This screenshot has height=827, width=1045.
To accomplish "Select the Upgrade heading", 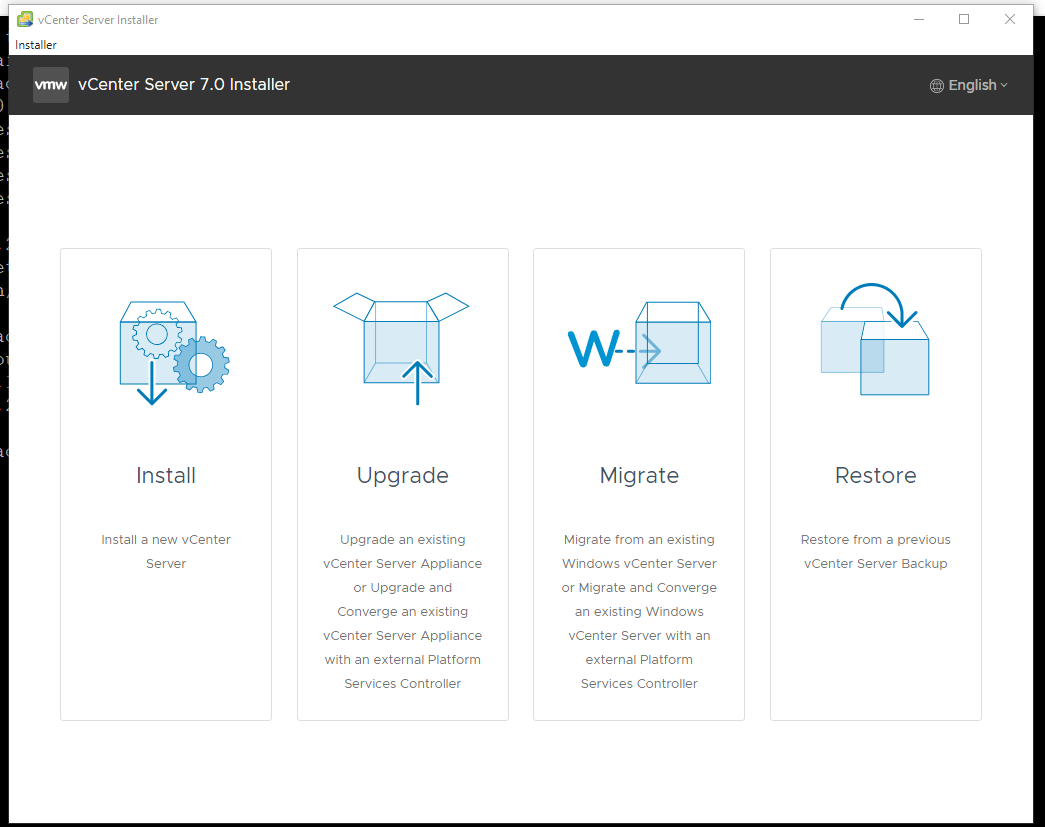I will point(403,476).
